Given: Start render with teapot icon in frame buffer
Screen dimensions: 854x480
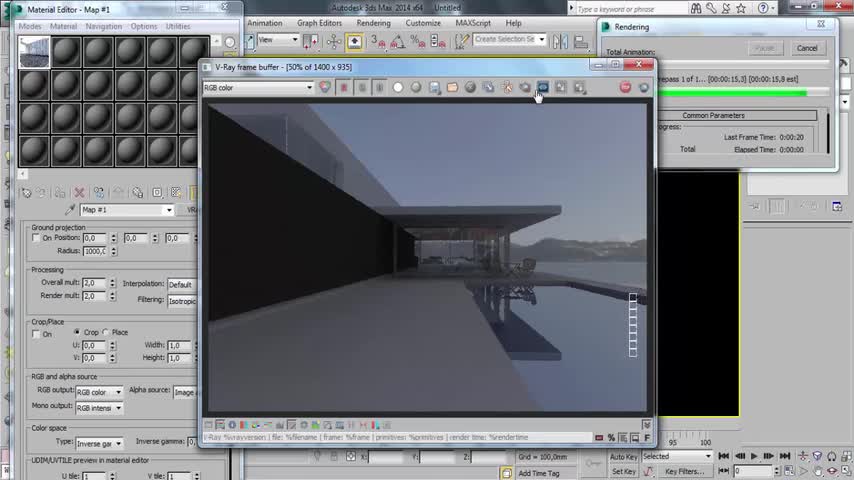Looking at the screenshot, I should click(x=644, y=87).
